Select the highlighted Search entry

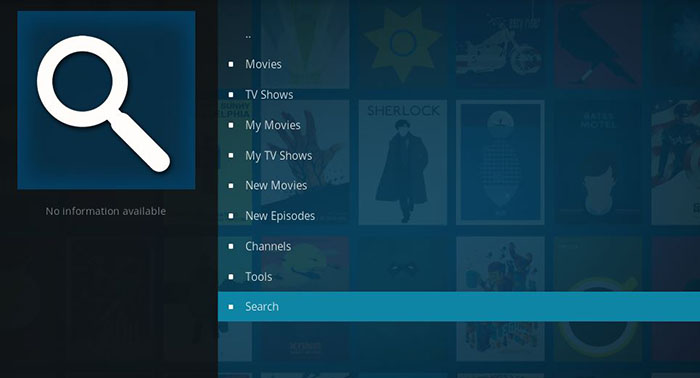pyautogui.click(x=459, y=307)
